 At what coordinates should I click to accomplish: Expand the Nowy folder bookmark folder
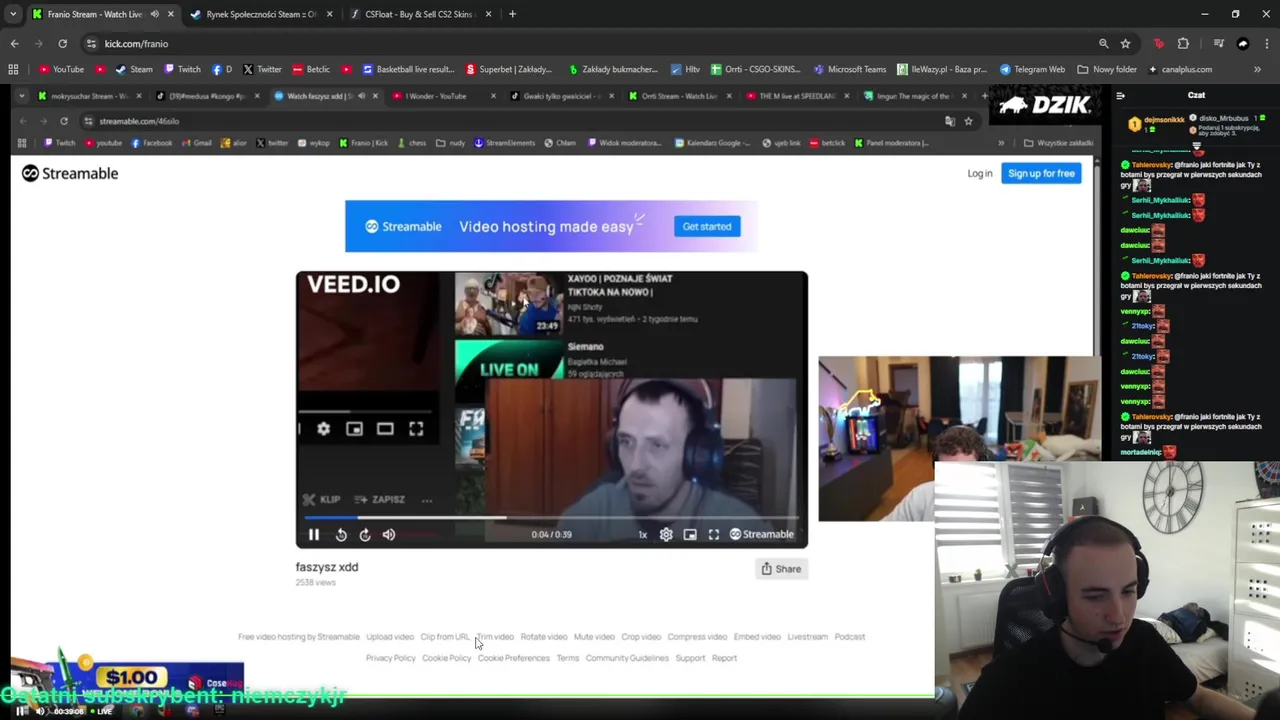point(1107,70)
